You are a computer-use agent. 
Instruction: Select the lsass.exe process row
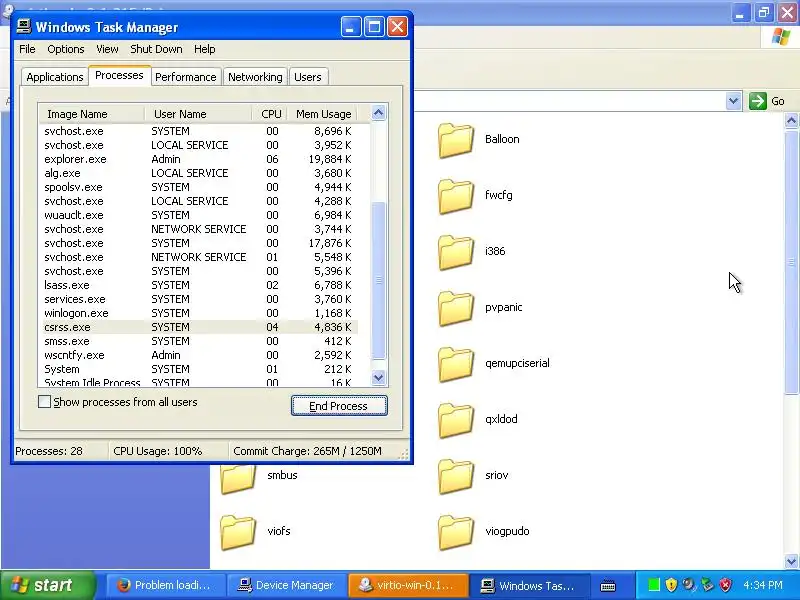click(x=198, y=285)
